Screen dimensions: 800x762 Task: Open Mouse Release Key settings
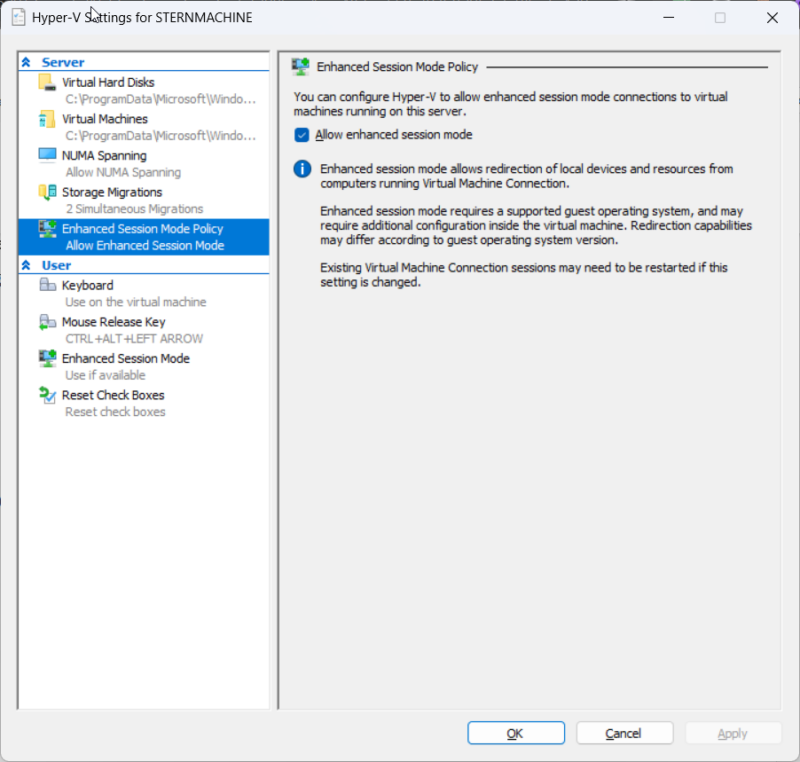coord(143,329)
